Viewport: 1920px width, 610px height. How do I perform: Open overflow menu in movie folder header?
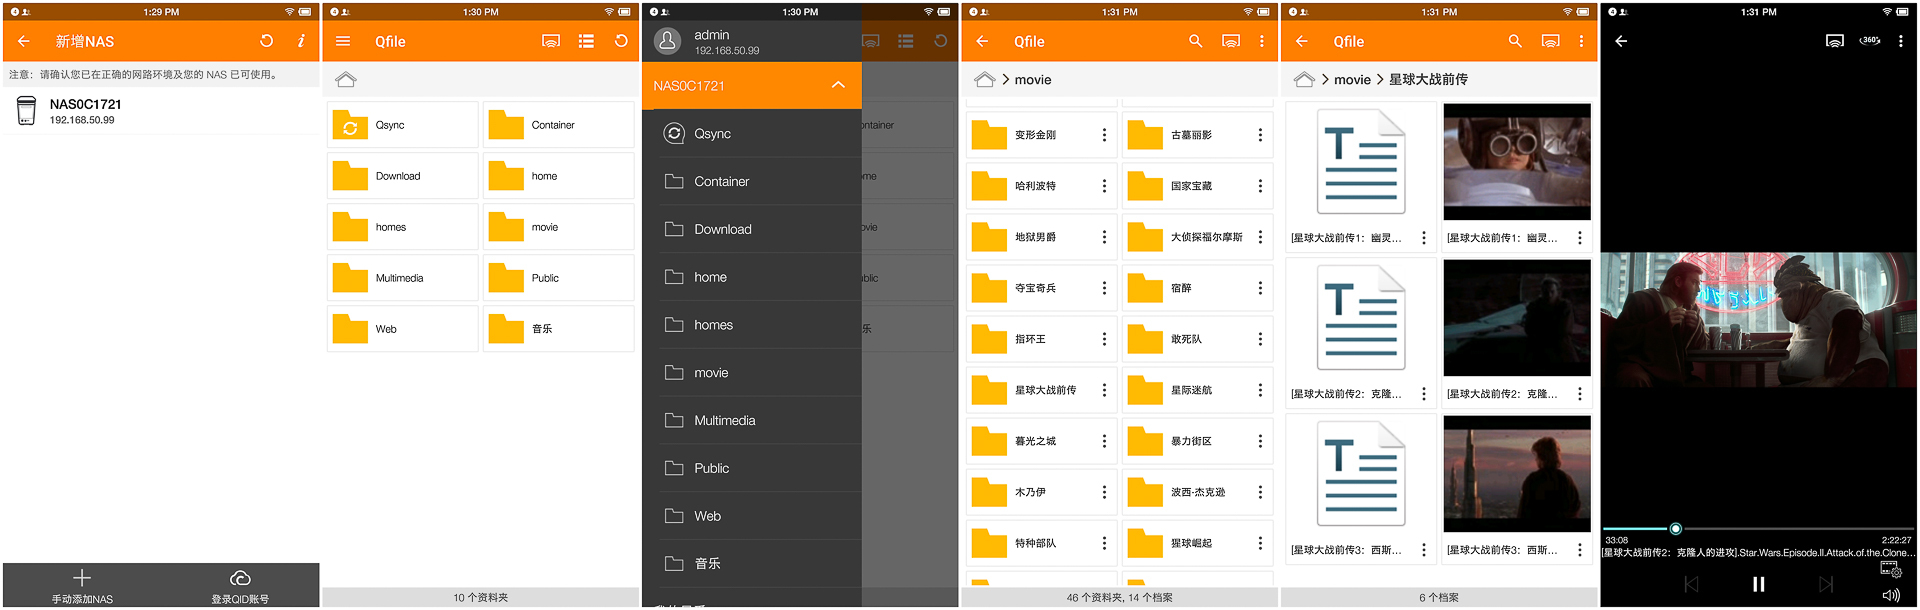[x=1262, y=41]
